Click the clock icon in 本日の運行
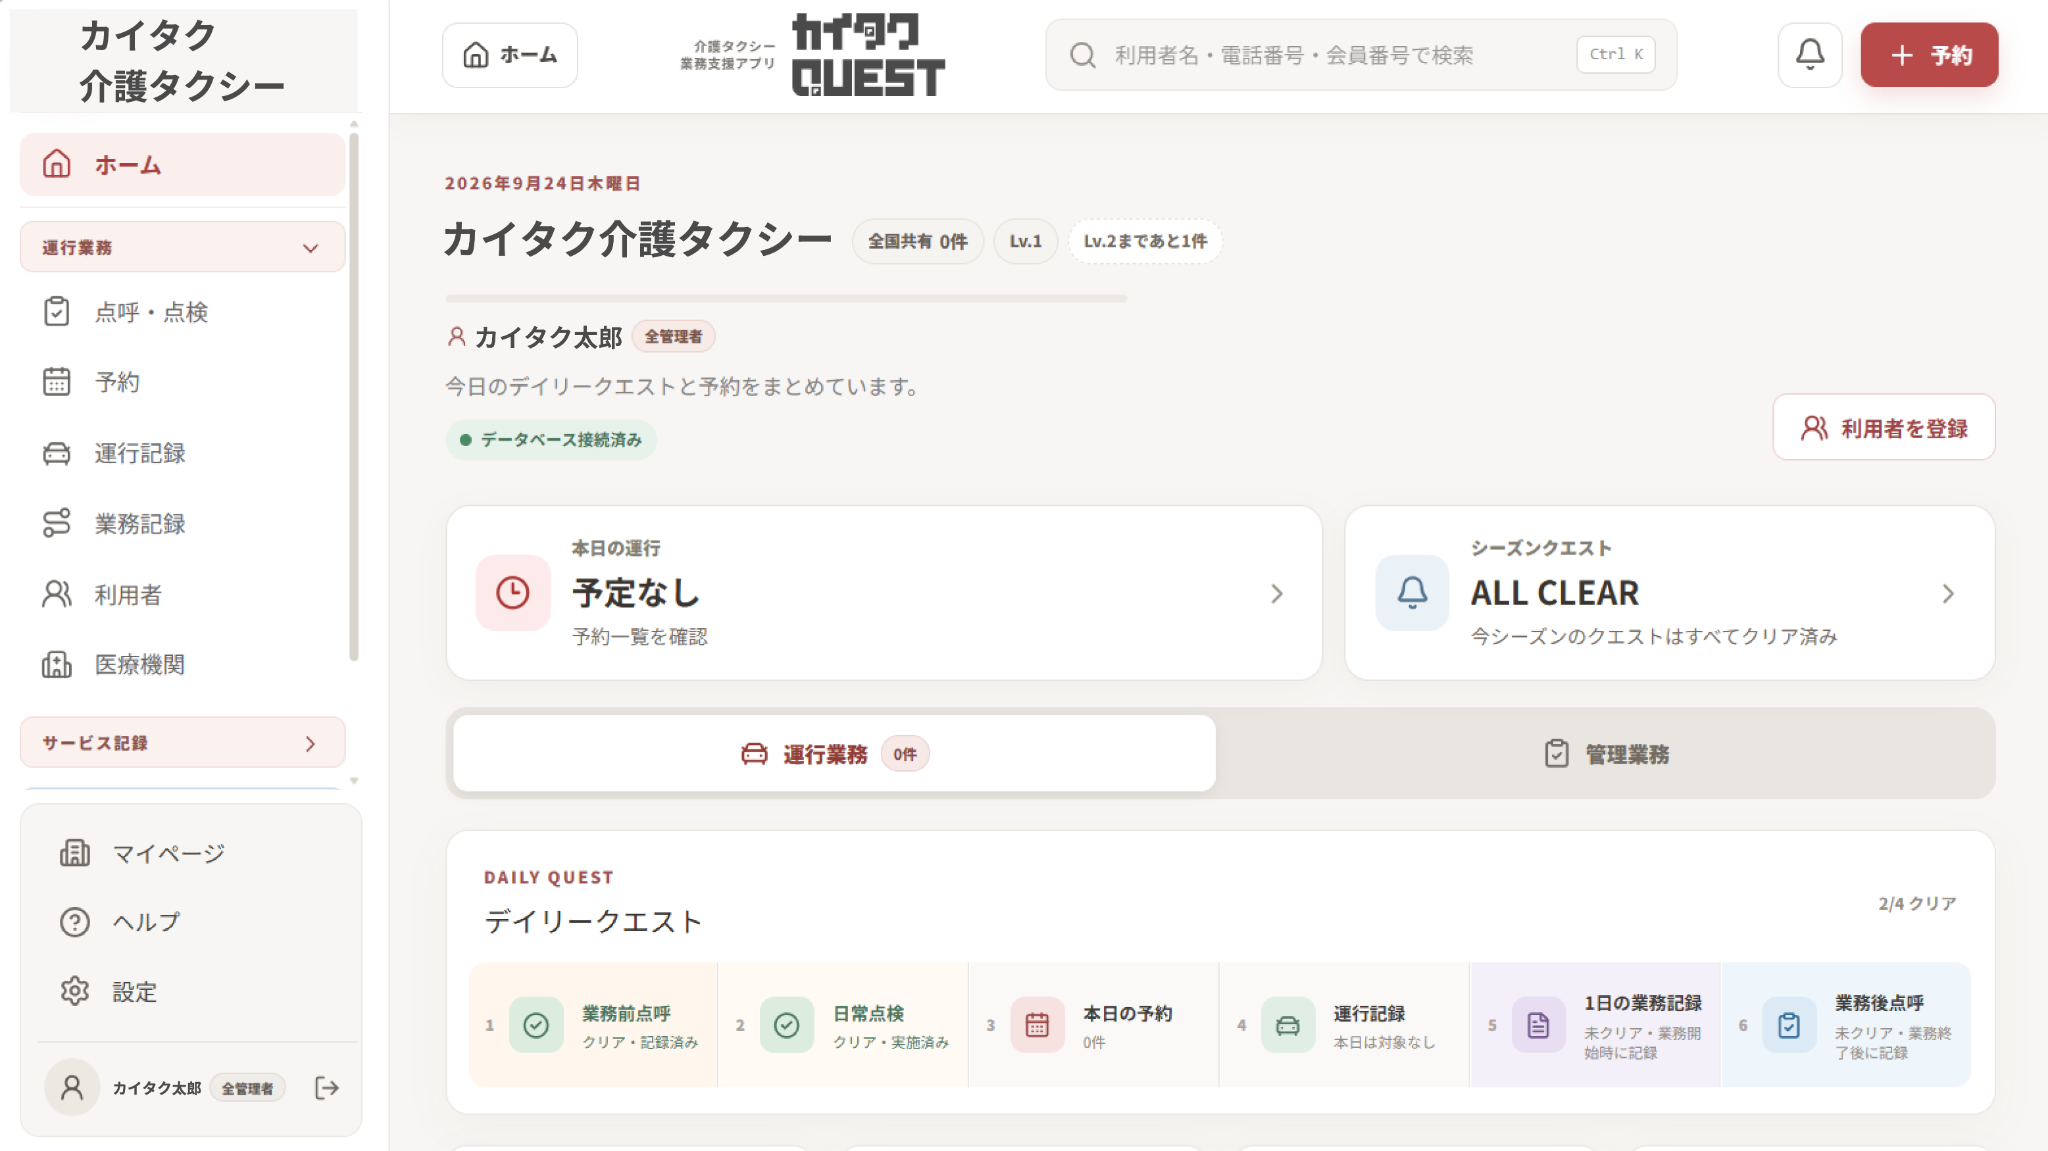The height and width of the screenshot is (1151, 2048). (x=513, y=593)
